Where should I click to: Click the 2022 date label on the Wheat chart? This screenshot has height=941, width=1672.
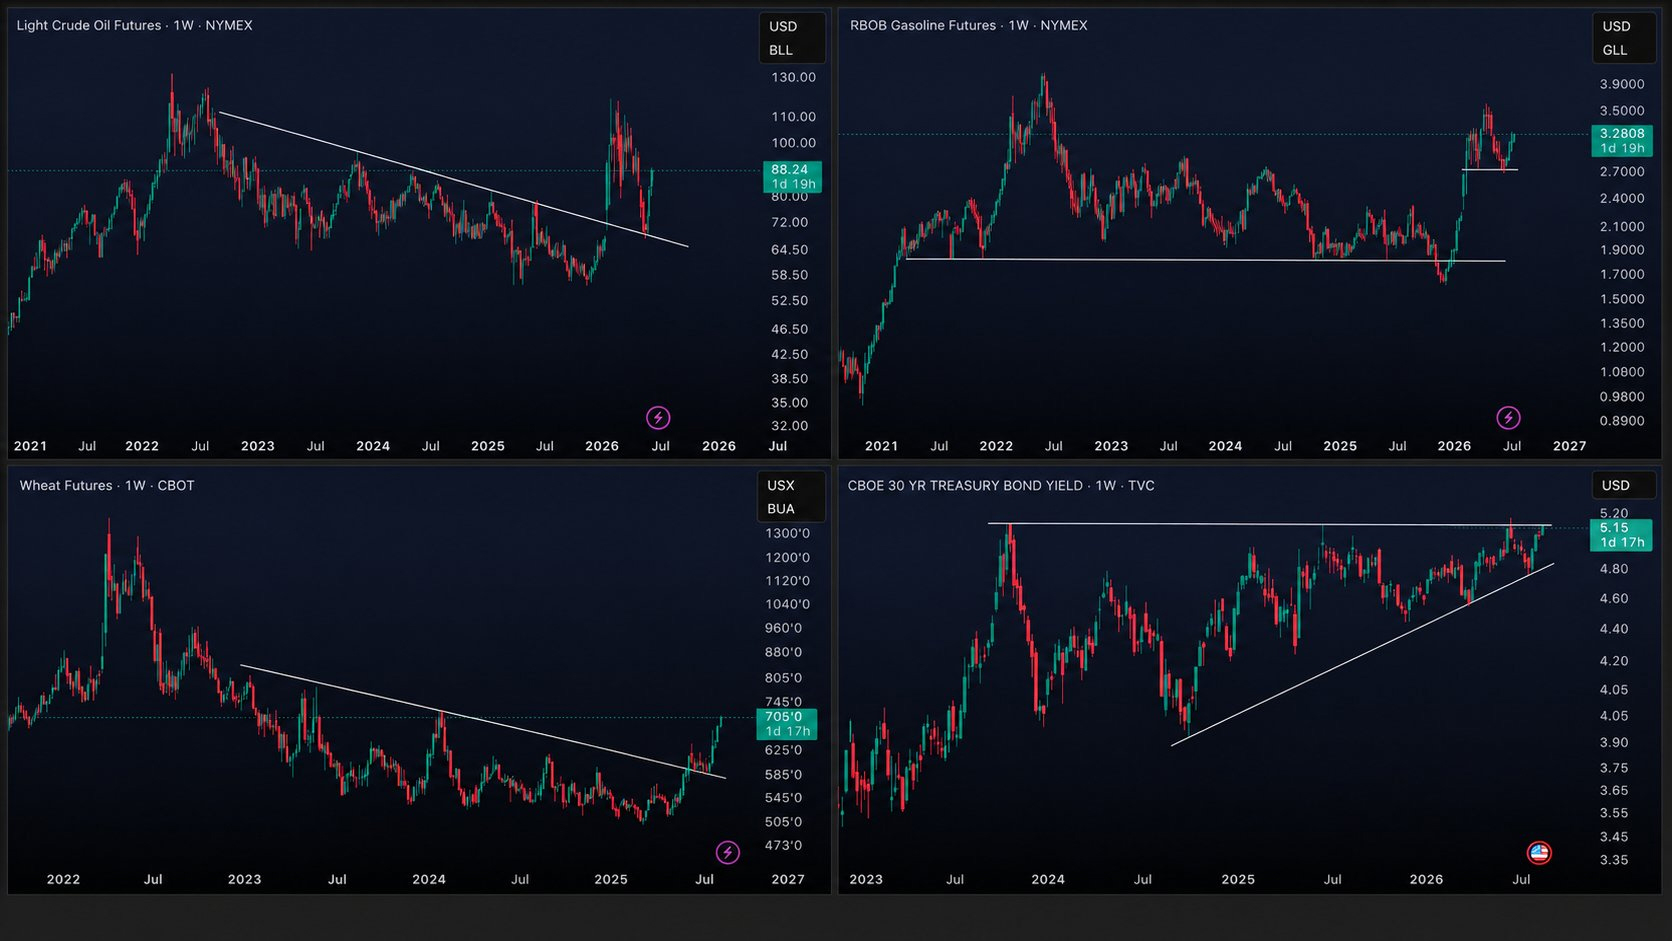[63, 880]
